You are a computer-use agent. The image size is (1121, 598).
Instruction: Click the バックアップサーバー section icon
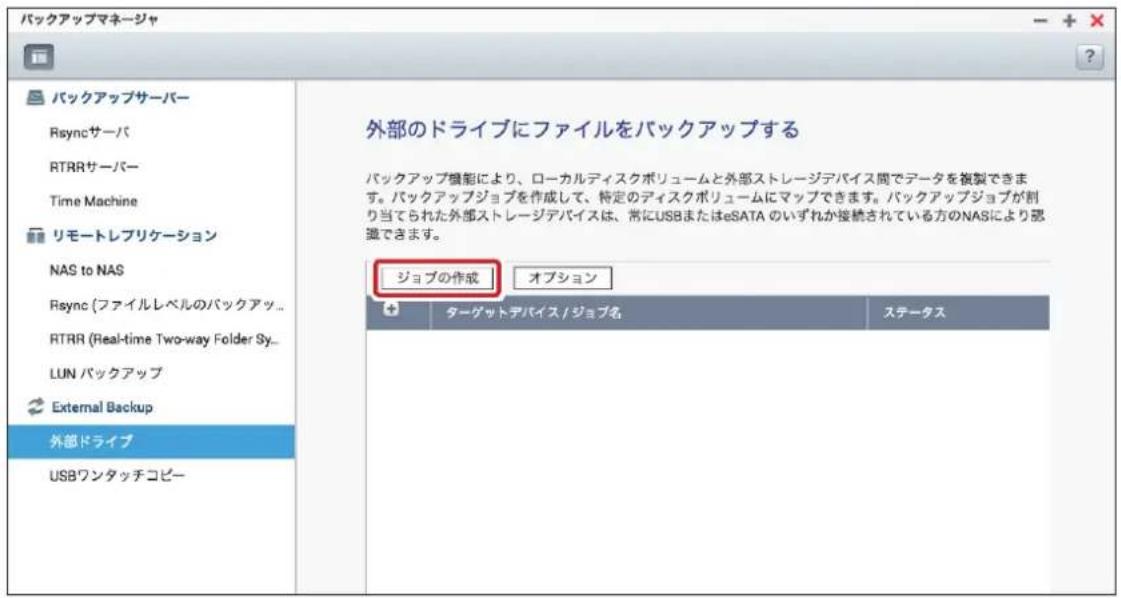[33, 99]
